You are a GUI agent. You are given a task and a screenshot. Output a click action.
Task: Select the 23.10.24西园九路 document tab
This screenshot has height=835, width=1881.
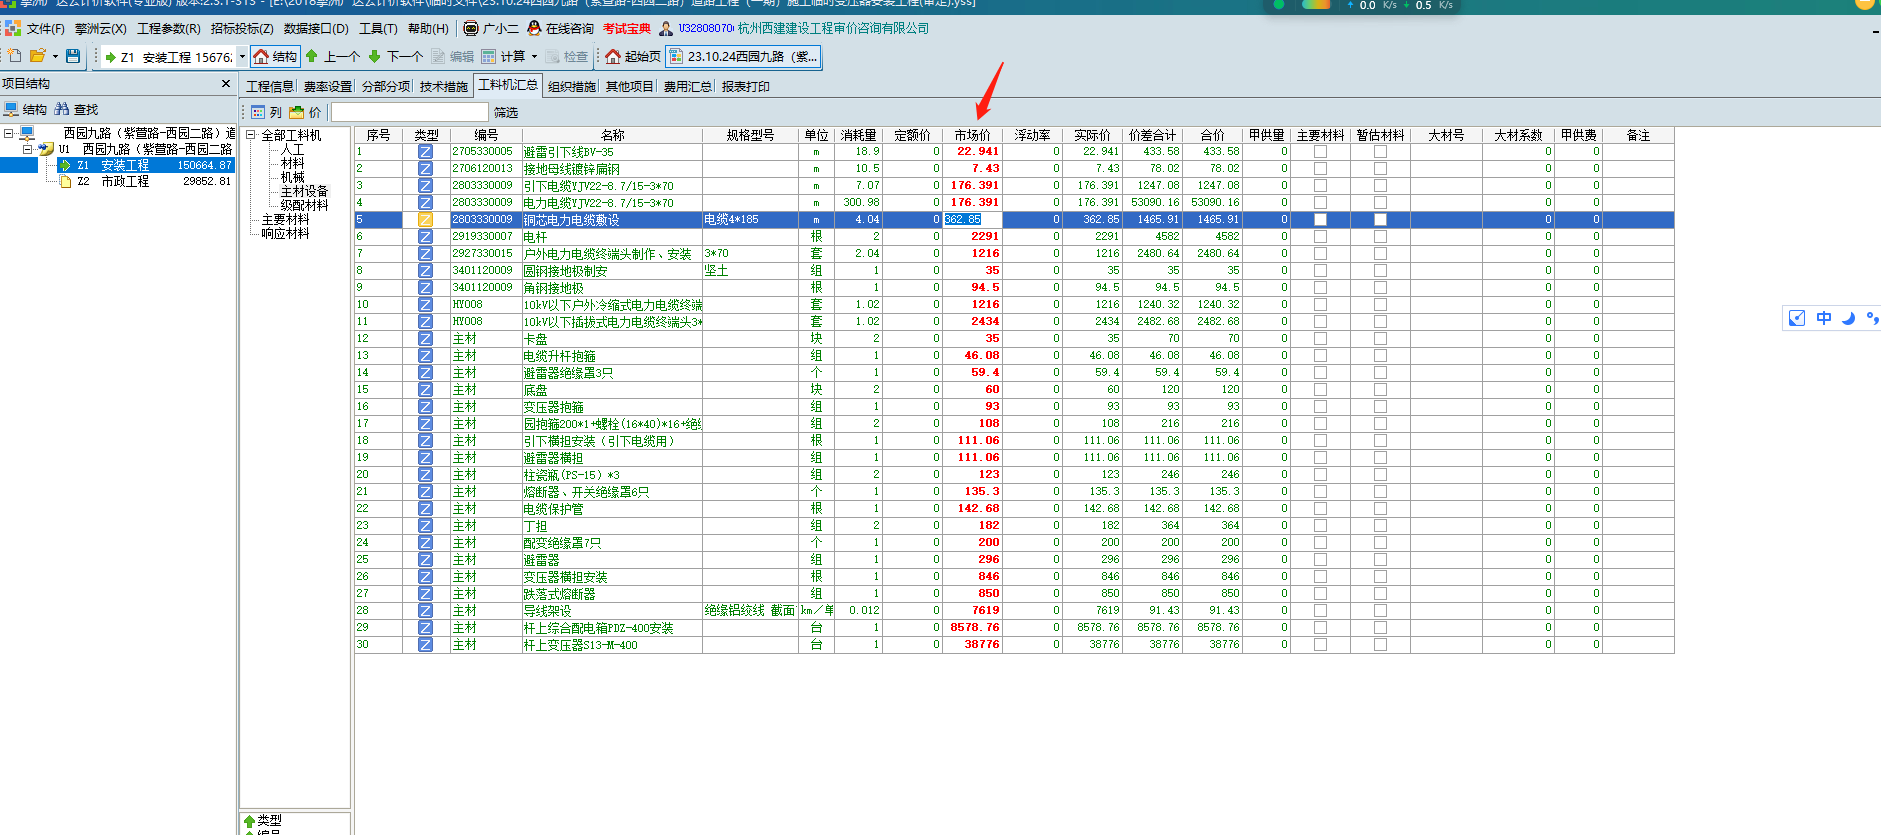coord(745,57)
